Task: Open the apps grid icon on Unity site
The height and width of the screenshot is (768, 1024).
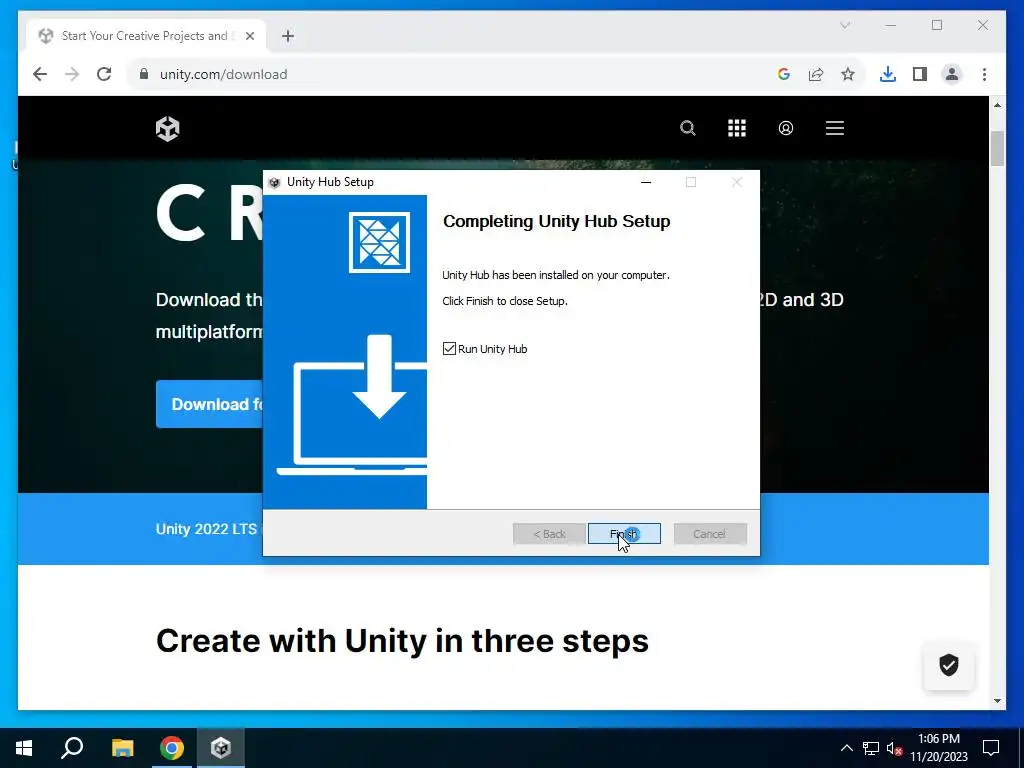Action: 737,128
